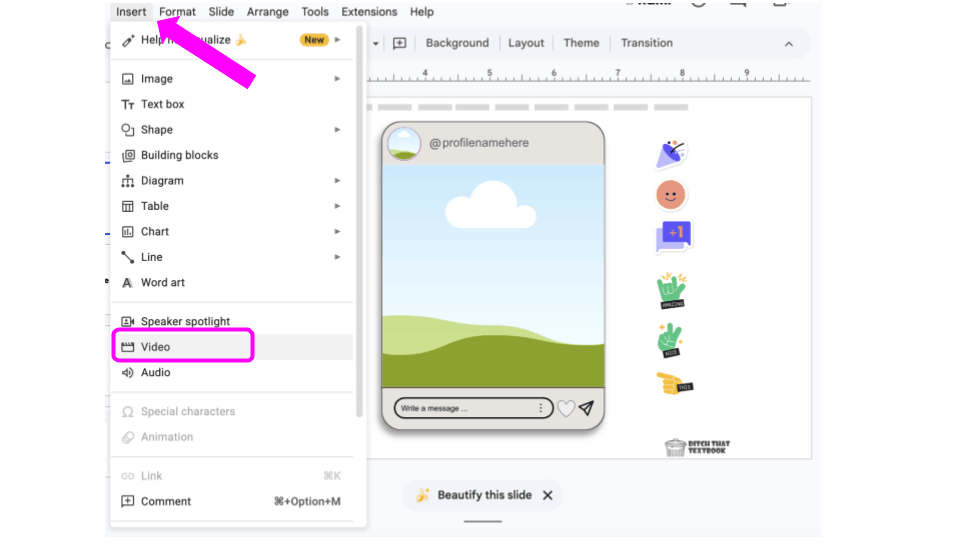Click the heart icon on the post
The height and width of the screenshot is (540, 960).
pos(566,408)
